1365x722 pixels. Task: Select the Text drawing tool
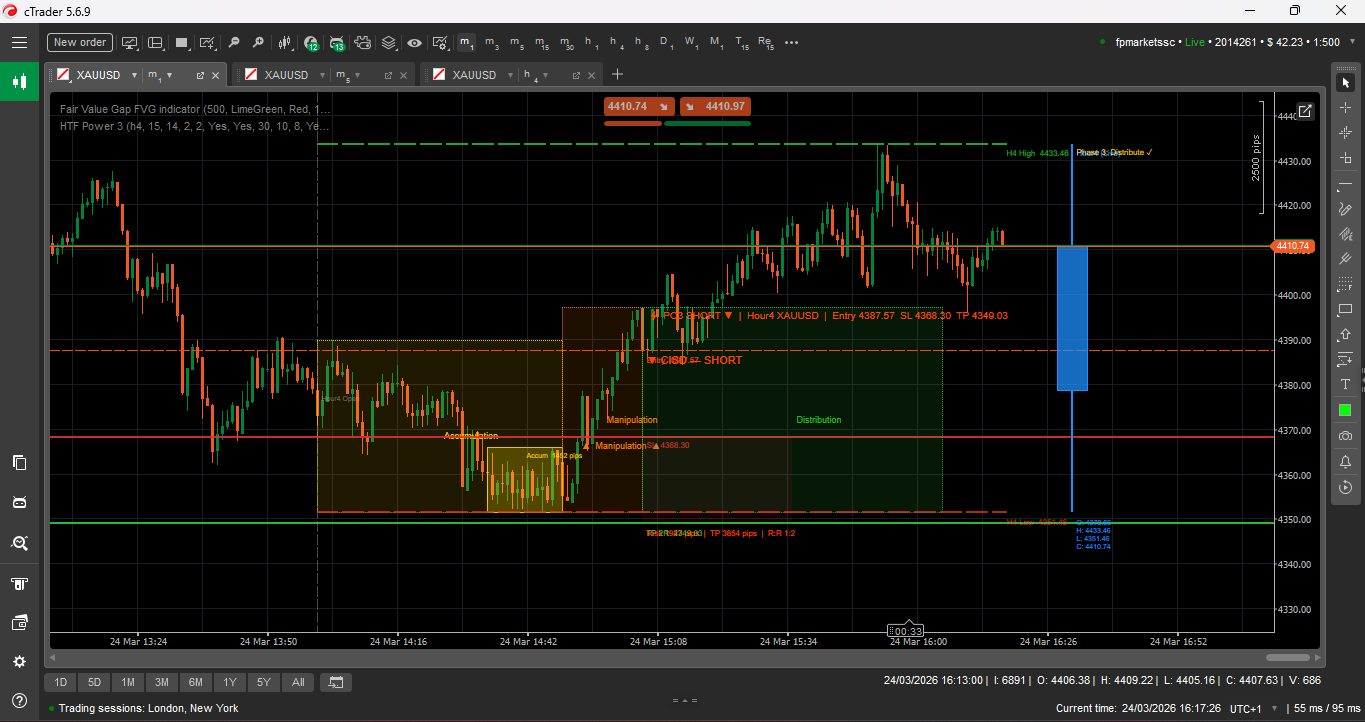[x=1345, y=385]
